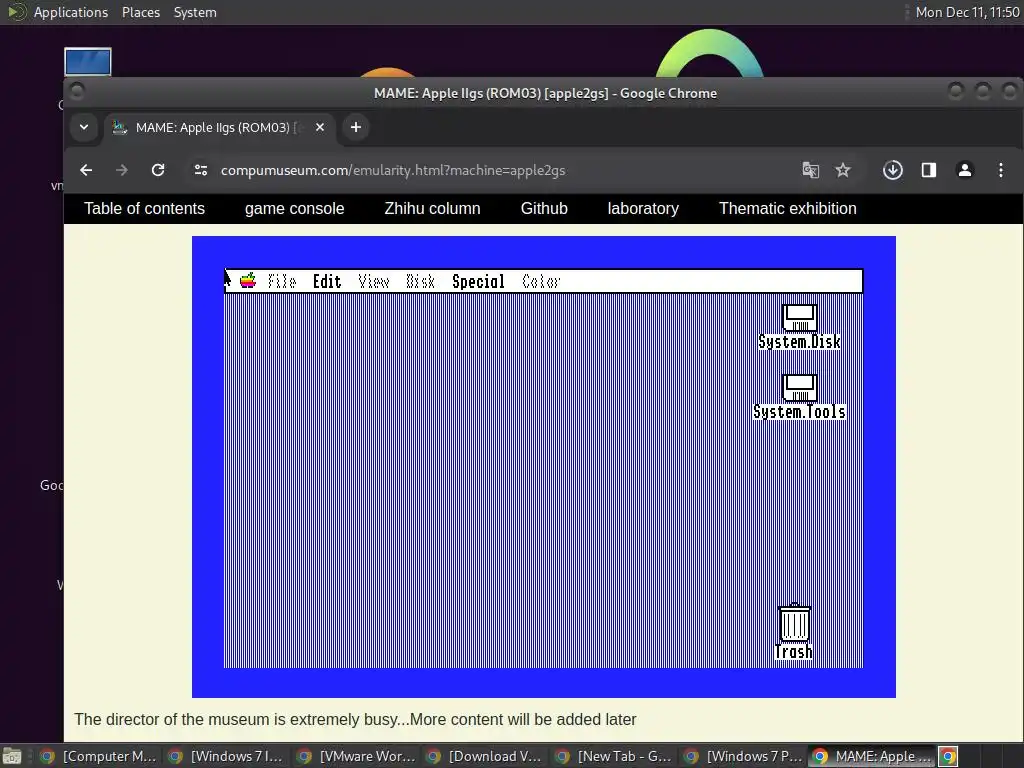Select the Trash can icon

[794, 632]
